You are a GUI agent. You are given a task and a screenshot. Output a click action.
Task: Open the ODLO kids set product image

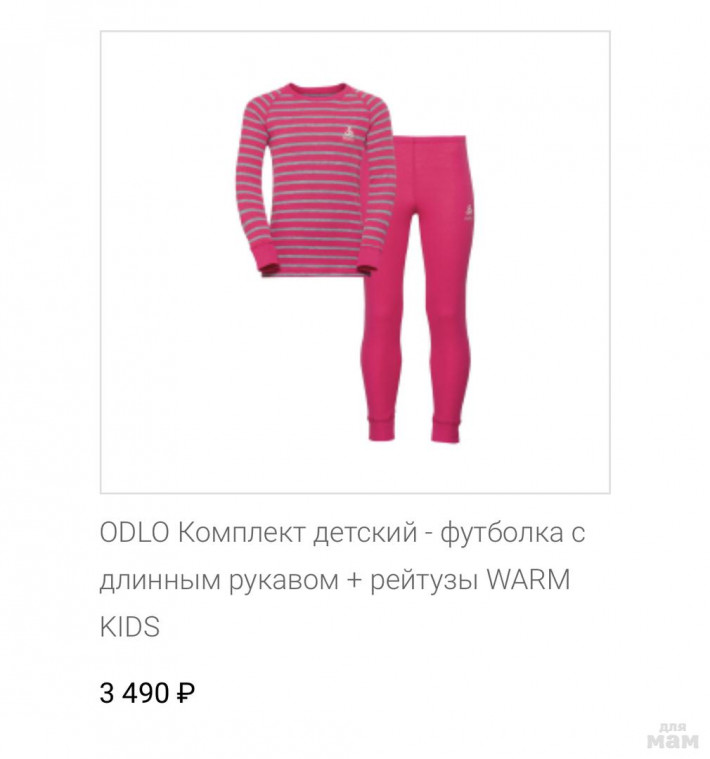point(355,262)
